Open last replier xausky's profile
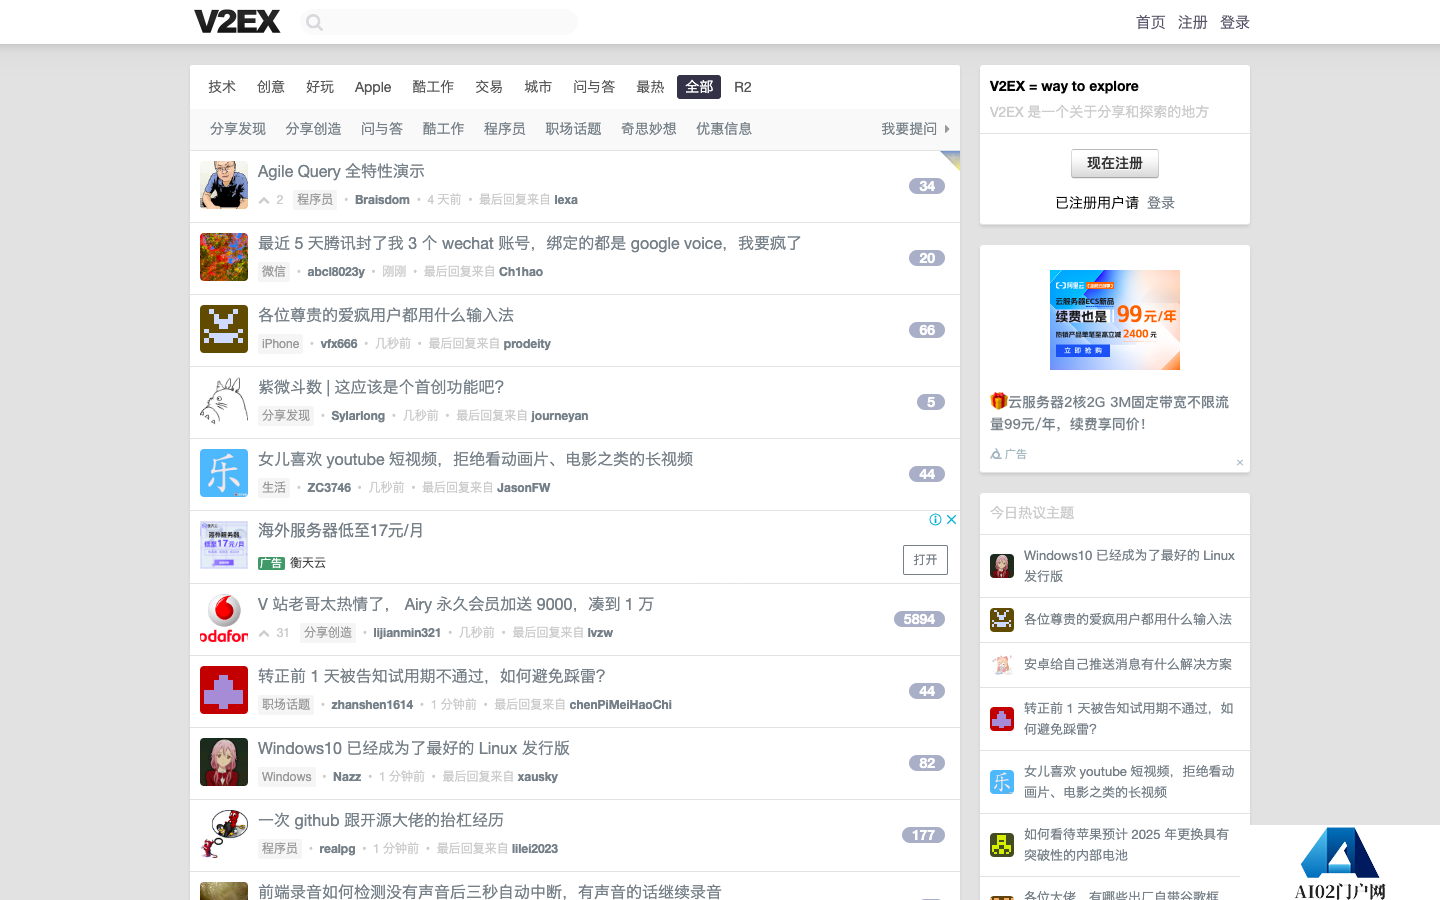This screenshot has width=1440, height=900. (538, 777)
